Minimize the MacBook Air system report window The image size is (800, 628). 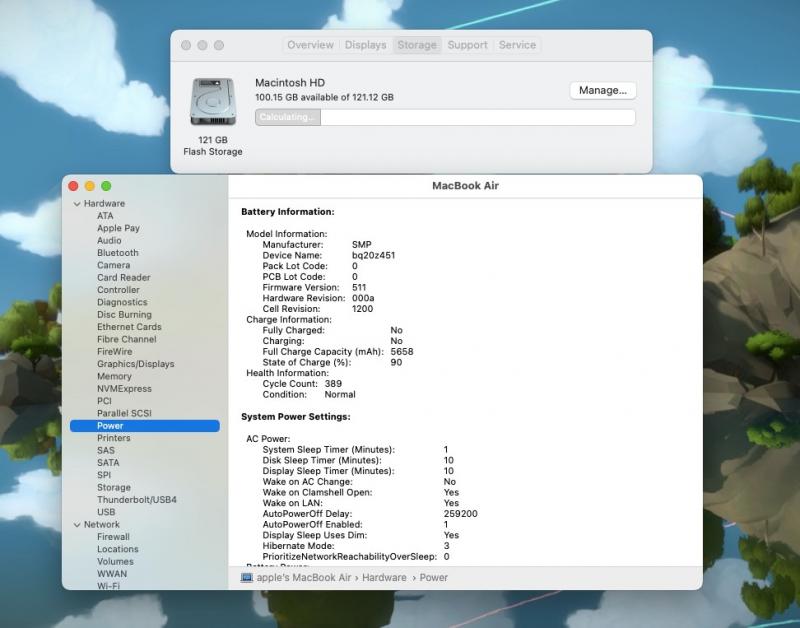coord(90,186)
